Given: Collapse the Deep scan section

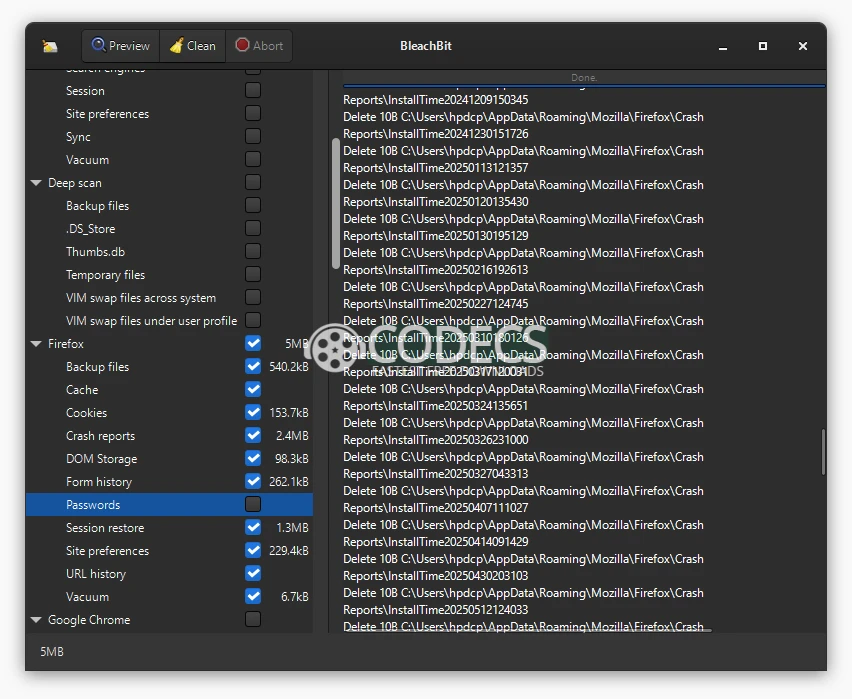Looking at the screenshot, I should click(37, 183).
